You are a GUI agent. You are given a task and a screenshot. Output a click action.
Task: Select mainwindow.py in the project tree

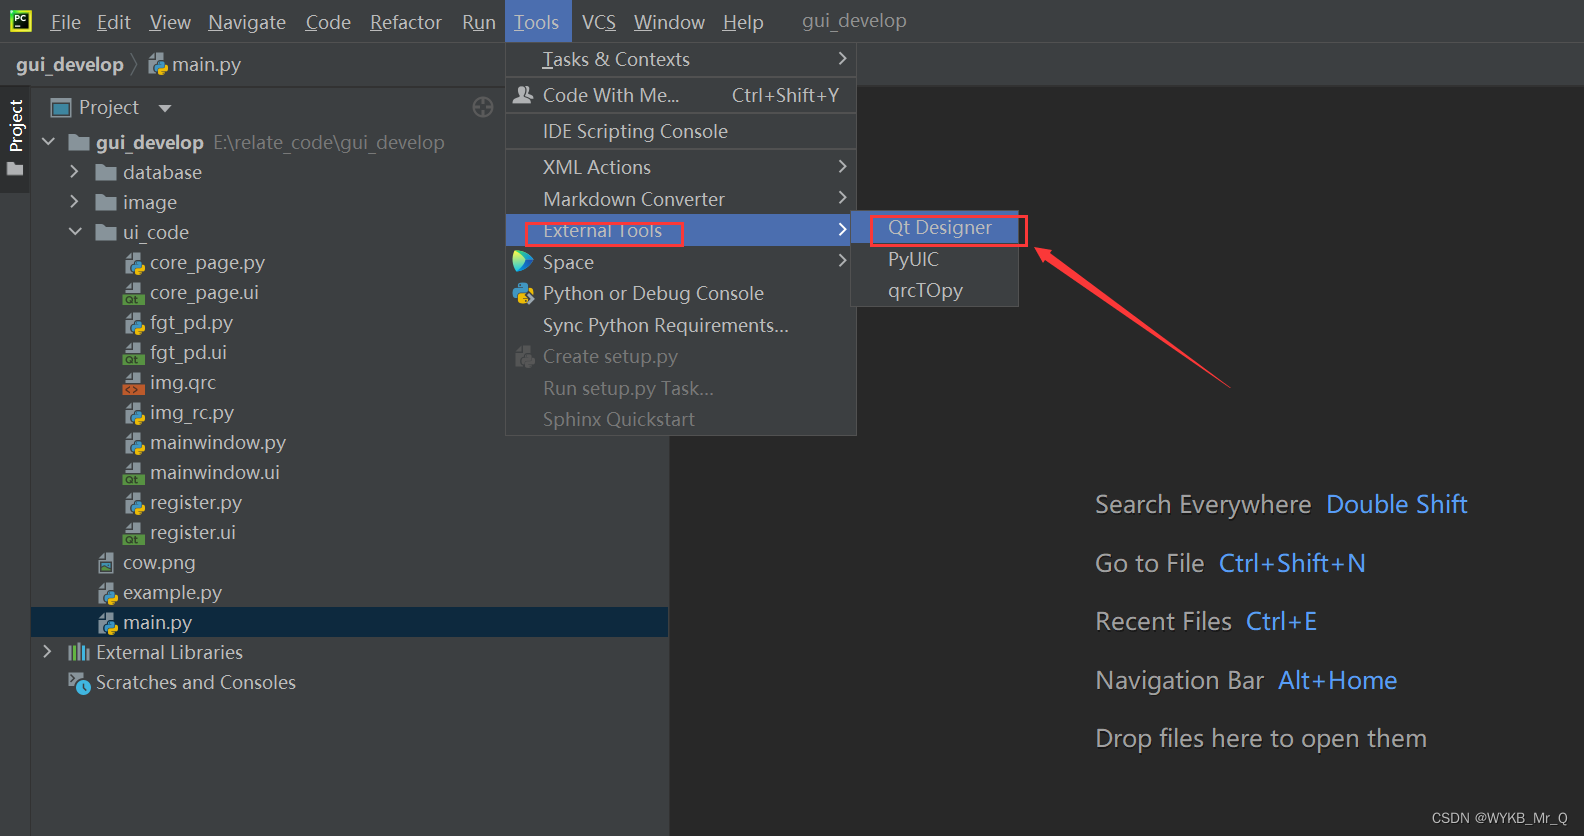[217, 442]
